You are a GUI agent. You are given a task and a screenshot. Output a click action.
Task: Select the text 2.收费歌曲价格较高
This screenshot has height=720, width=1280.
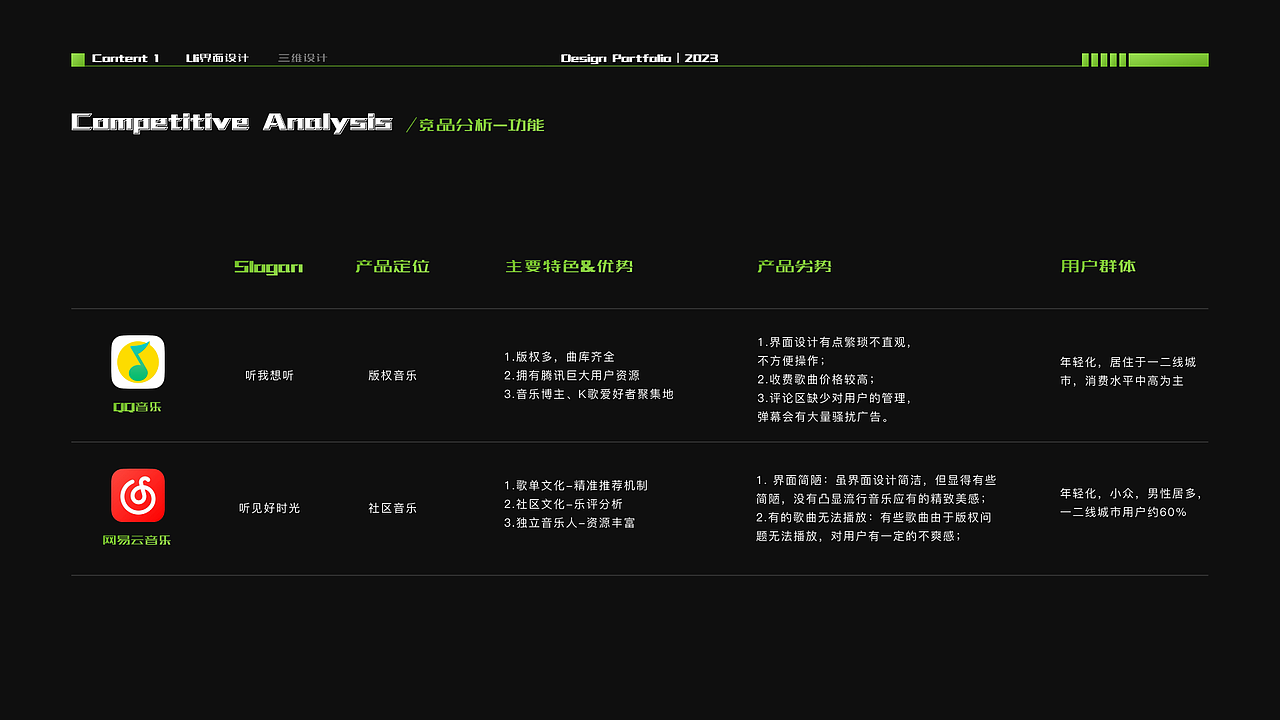[814, 380]
